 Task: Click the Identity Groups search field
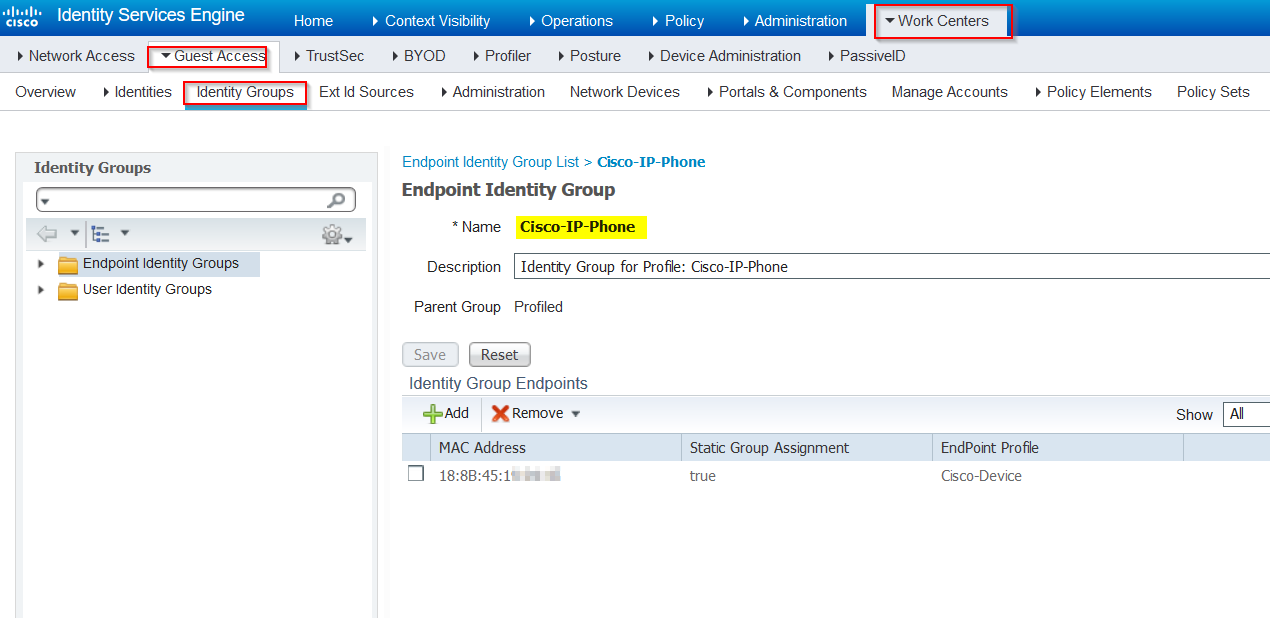196,200
